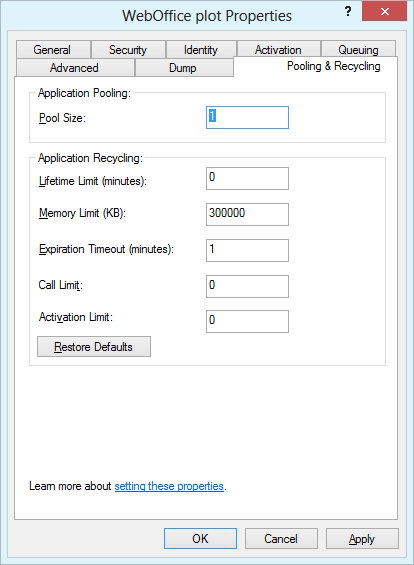The image size is (414, 565).
Task: Click the question mark help icon
Action: tap(348, 12)
